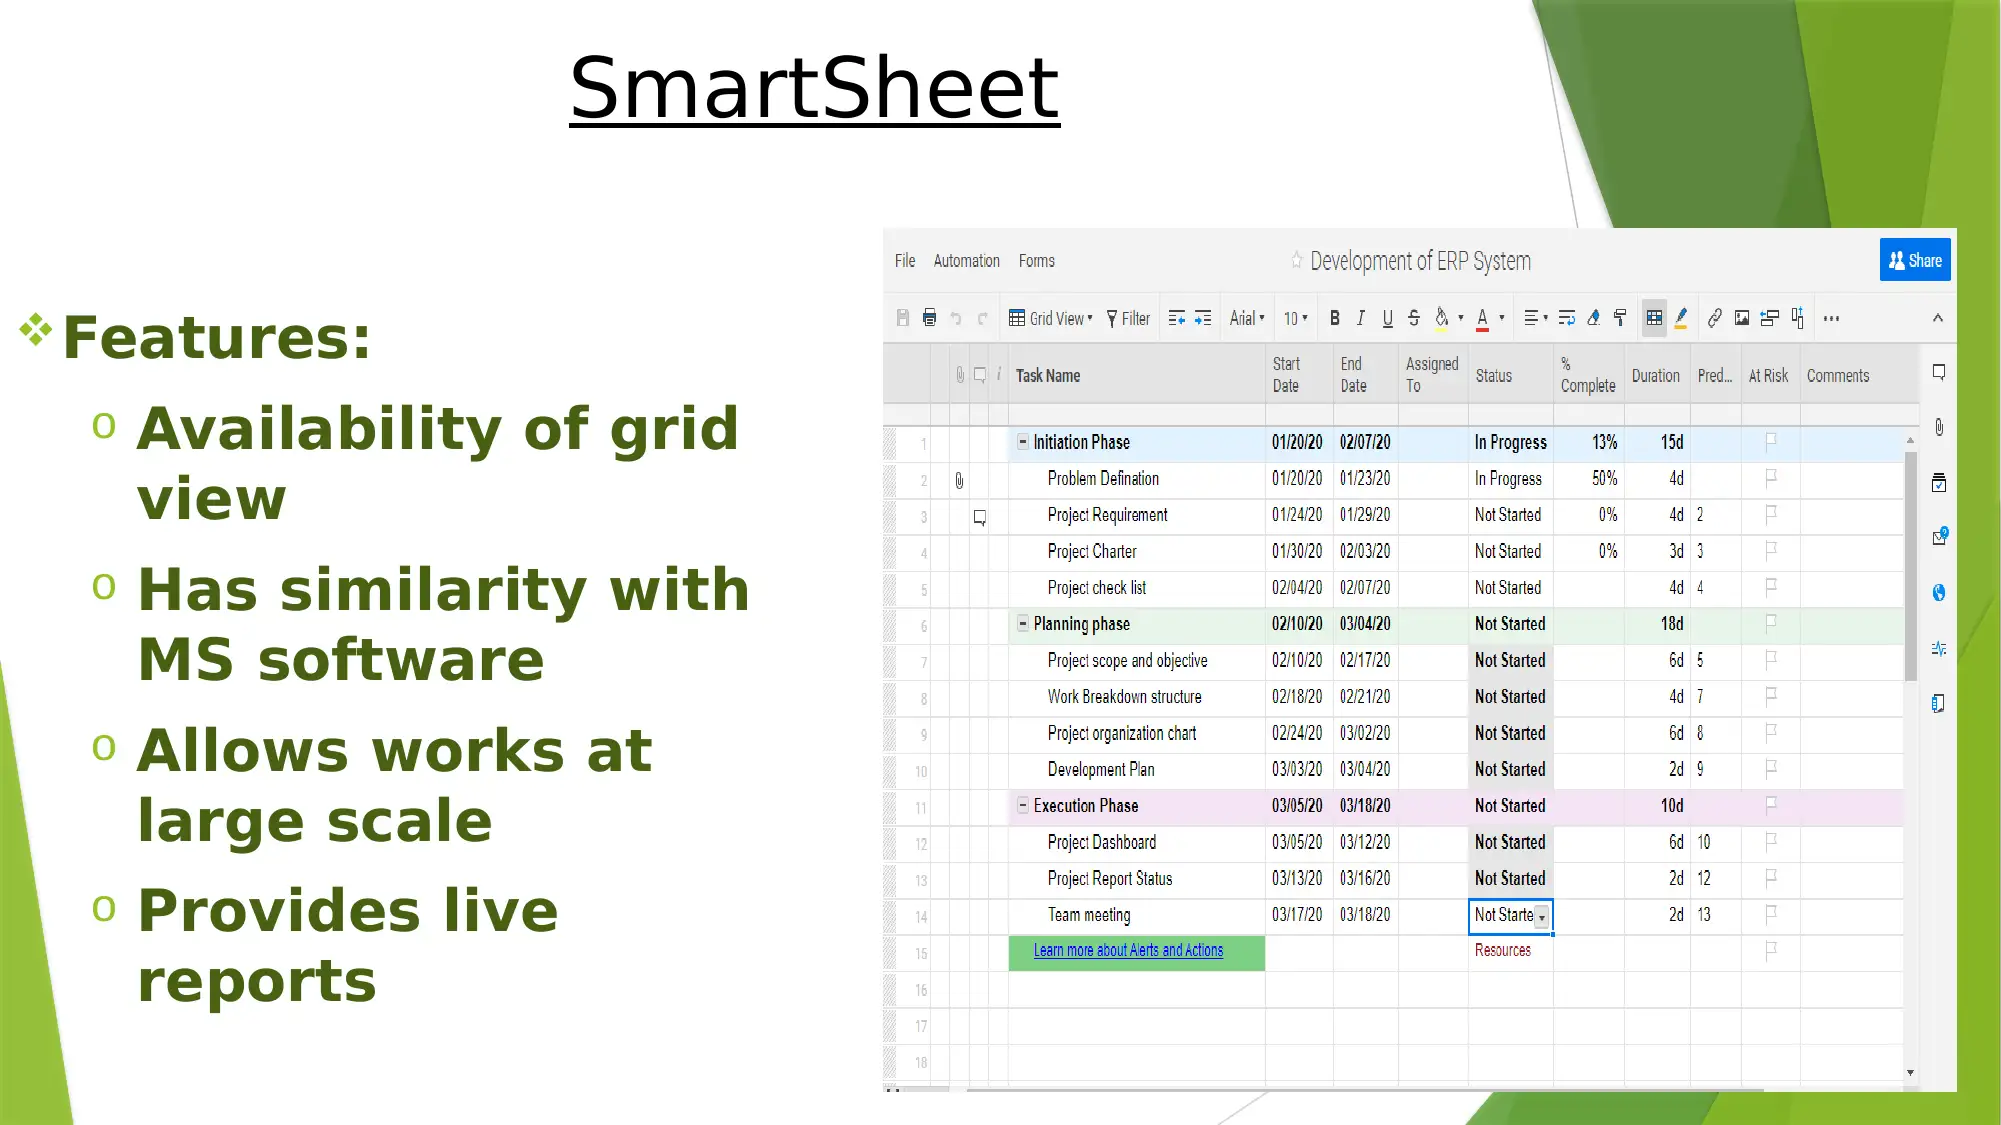Open the Summary panel icon in sidebar
The width and height of the screenshot is (2001, 1125).
[x=1938, y=703]
